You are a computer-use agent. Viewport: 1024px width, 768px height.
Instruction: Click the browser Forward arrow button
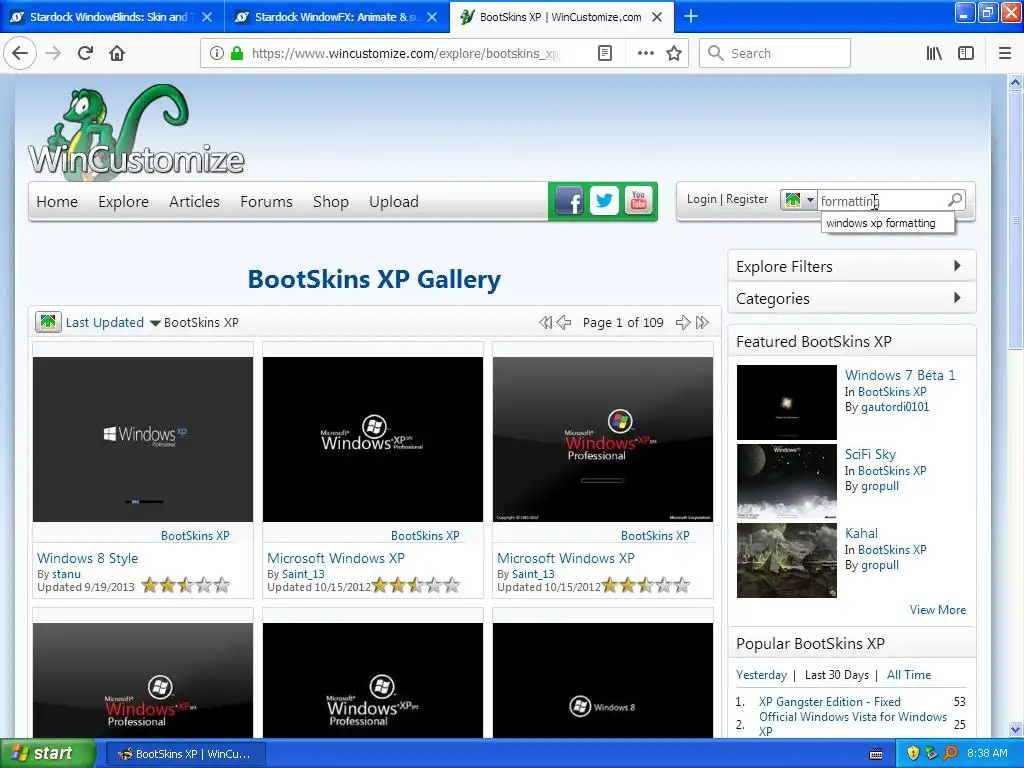pos(53,53)
